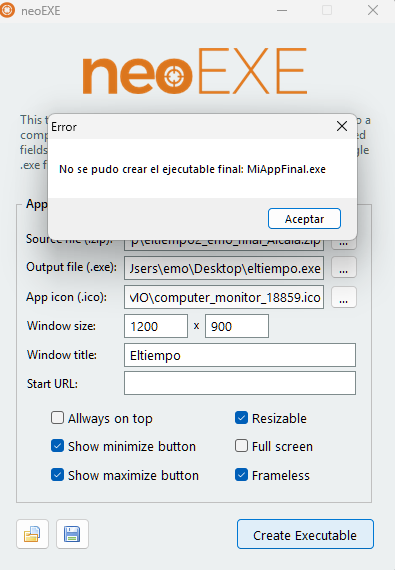This screenshot has height=570, width=395.
Task: Click the Error dialog title text
Action: 64,127
